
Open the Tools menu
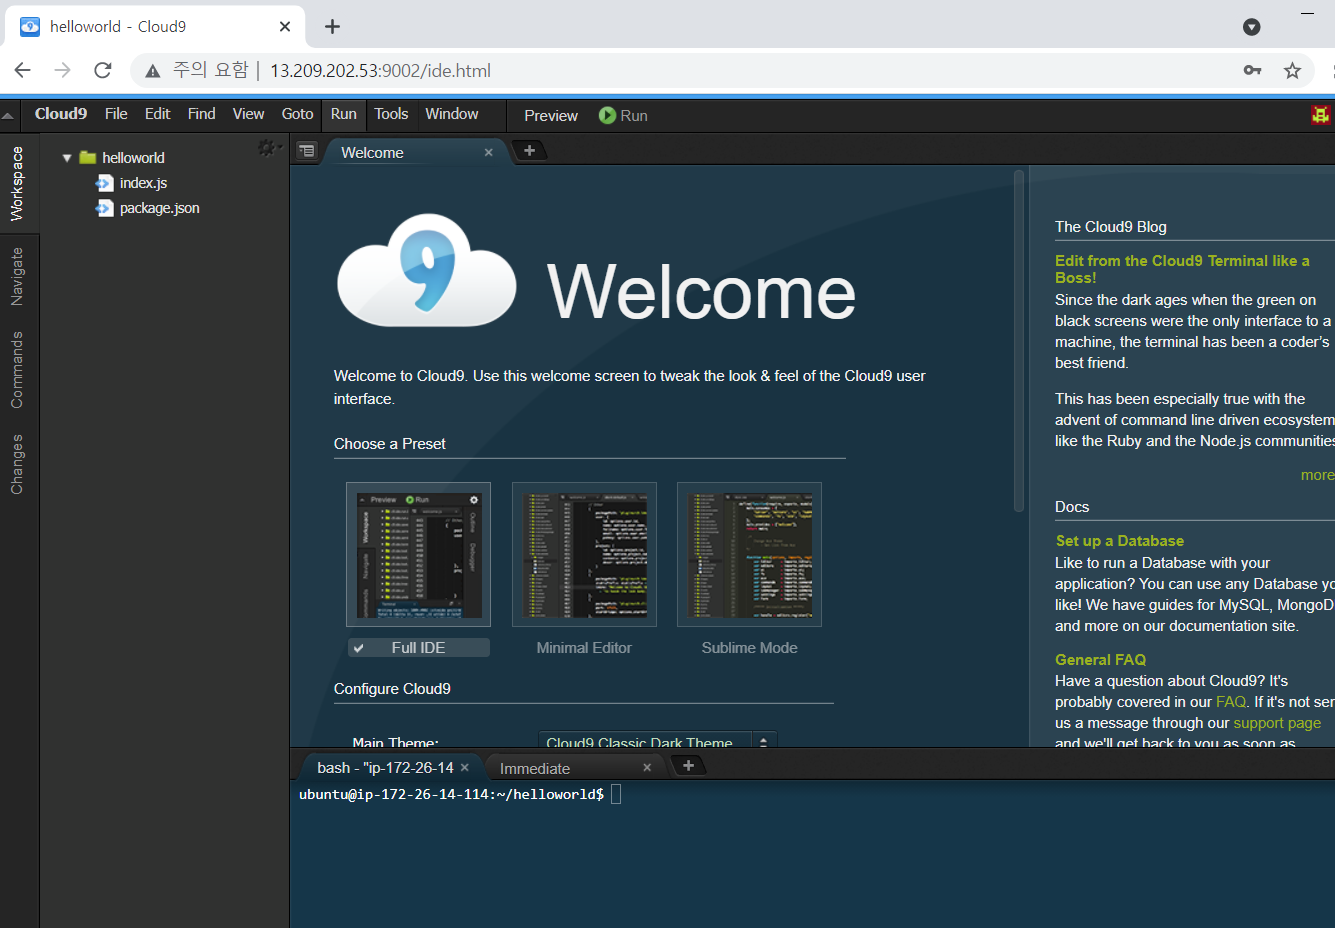coord(391,114)
